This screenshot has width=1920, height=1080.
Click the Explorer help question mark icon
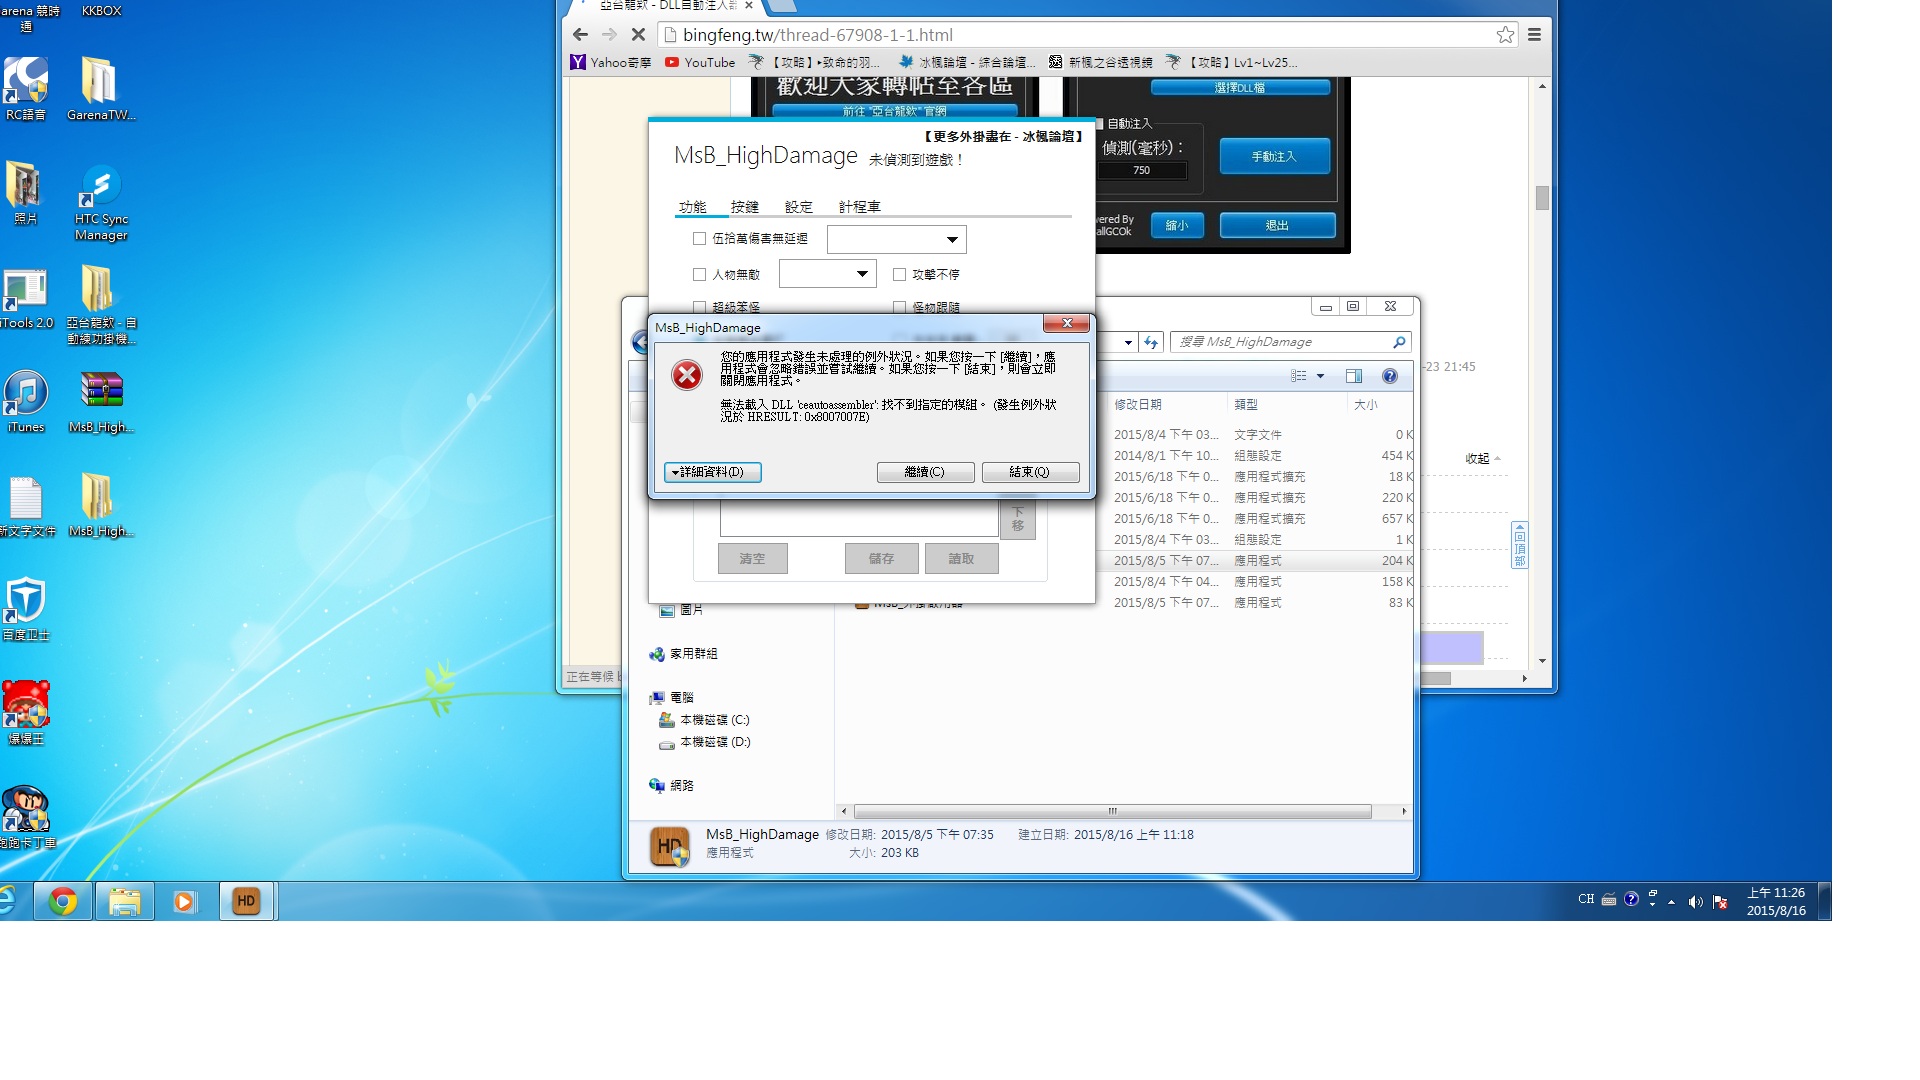click(1389, 376)
